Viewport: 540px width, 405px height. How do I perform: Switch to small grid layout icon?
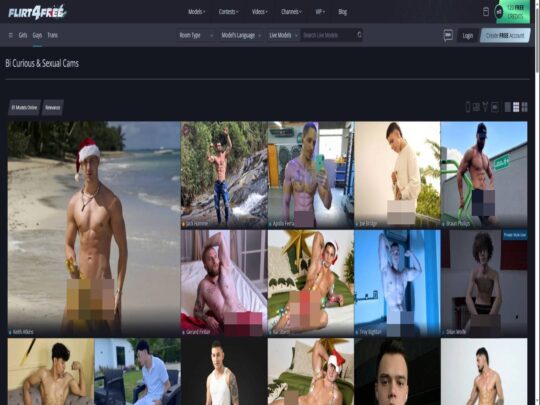[525, 107]
